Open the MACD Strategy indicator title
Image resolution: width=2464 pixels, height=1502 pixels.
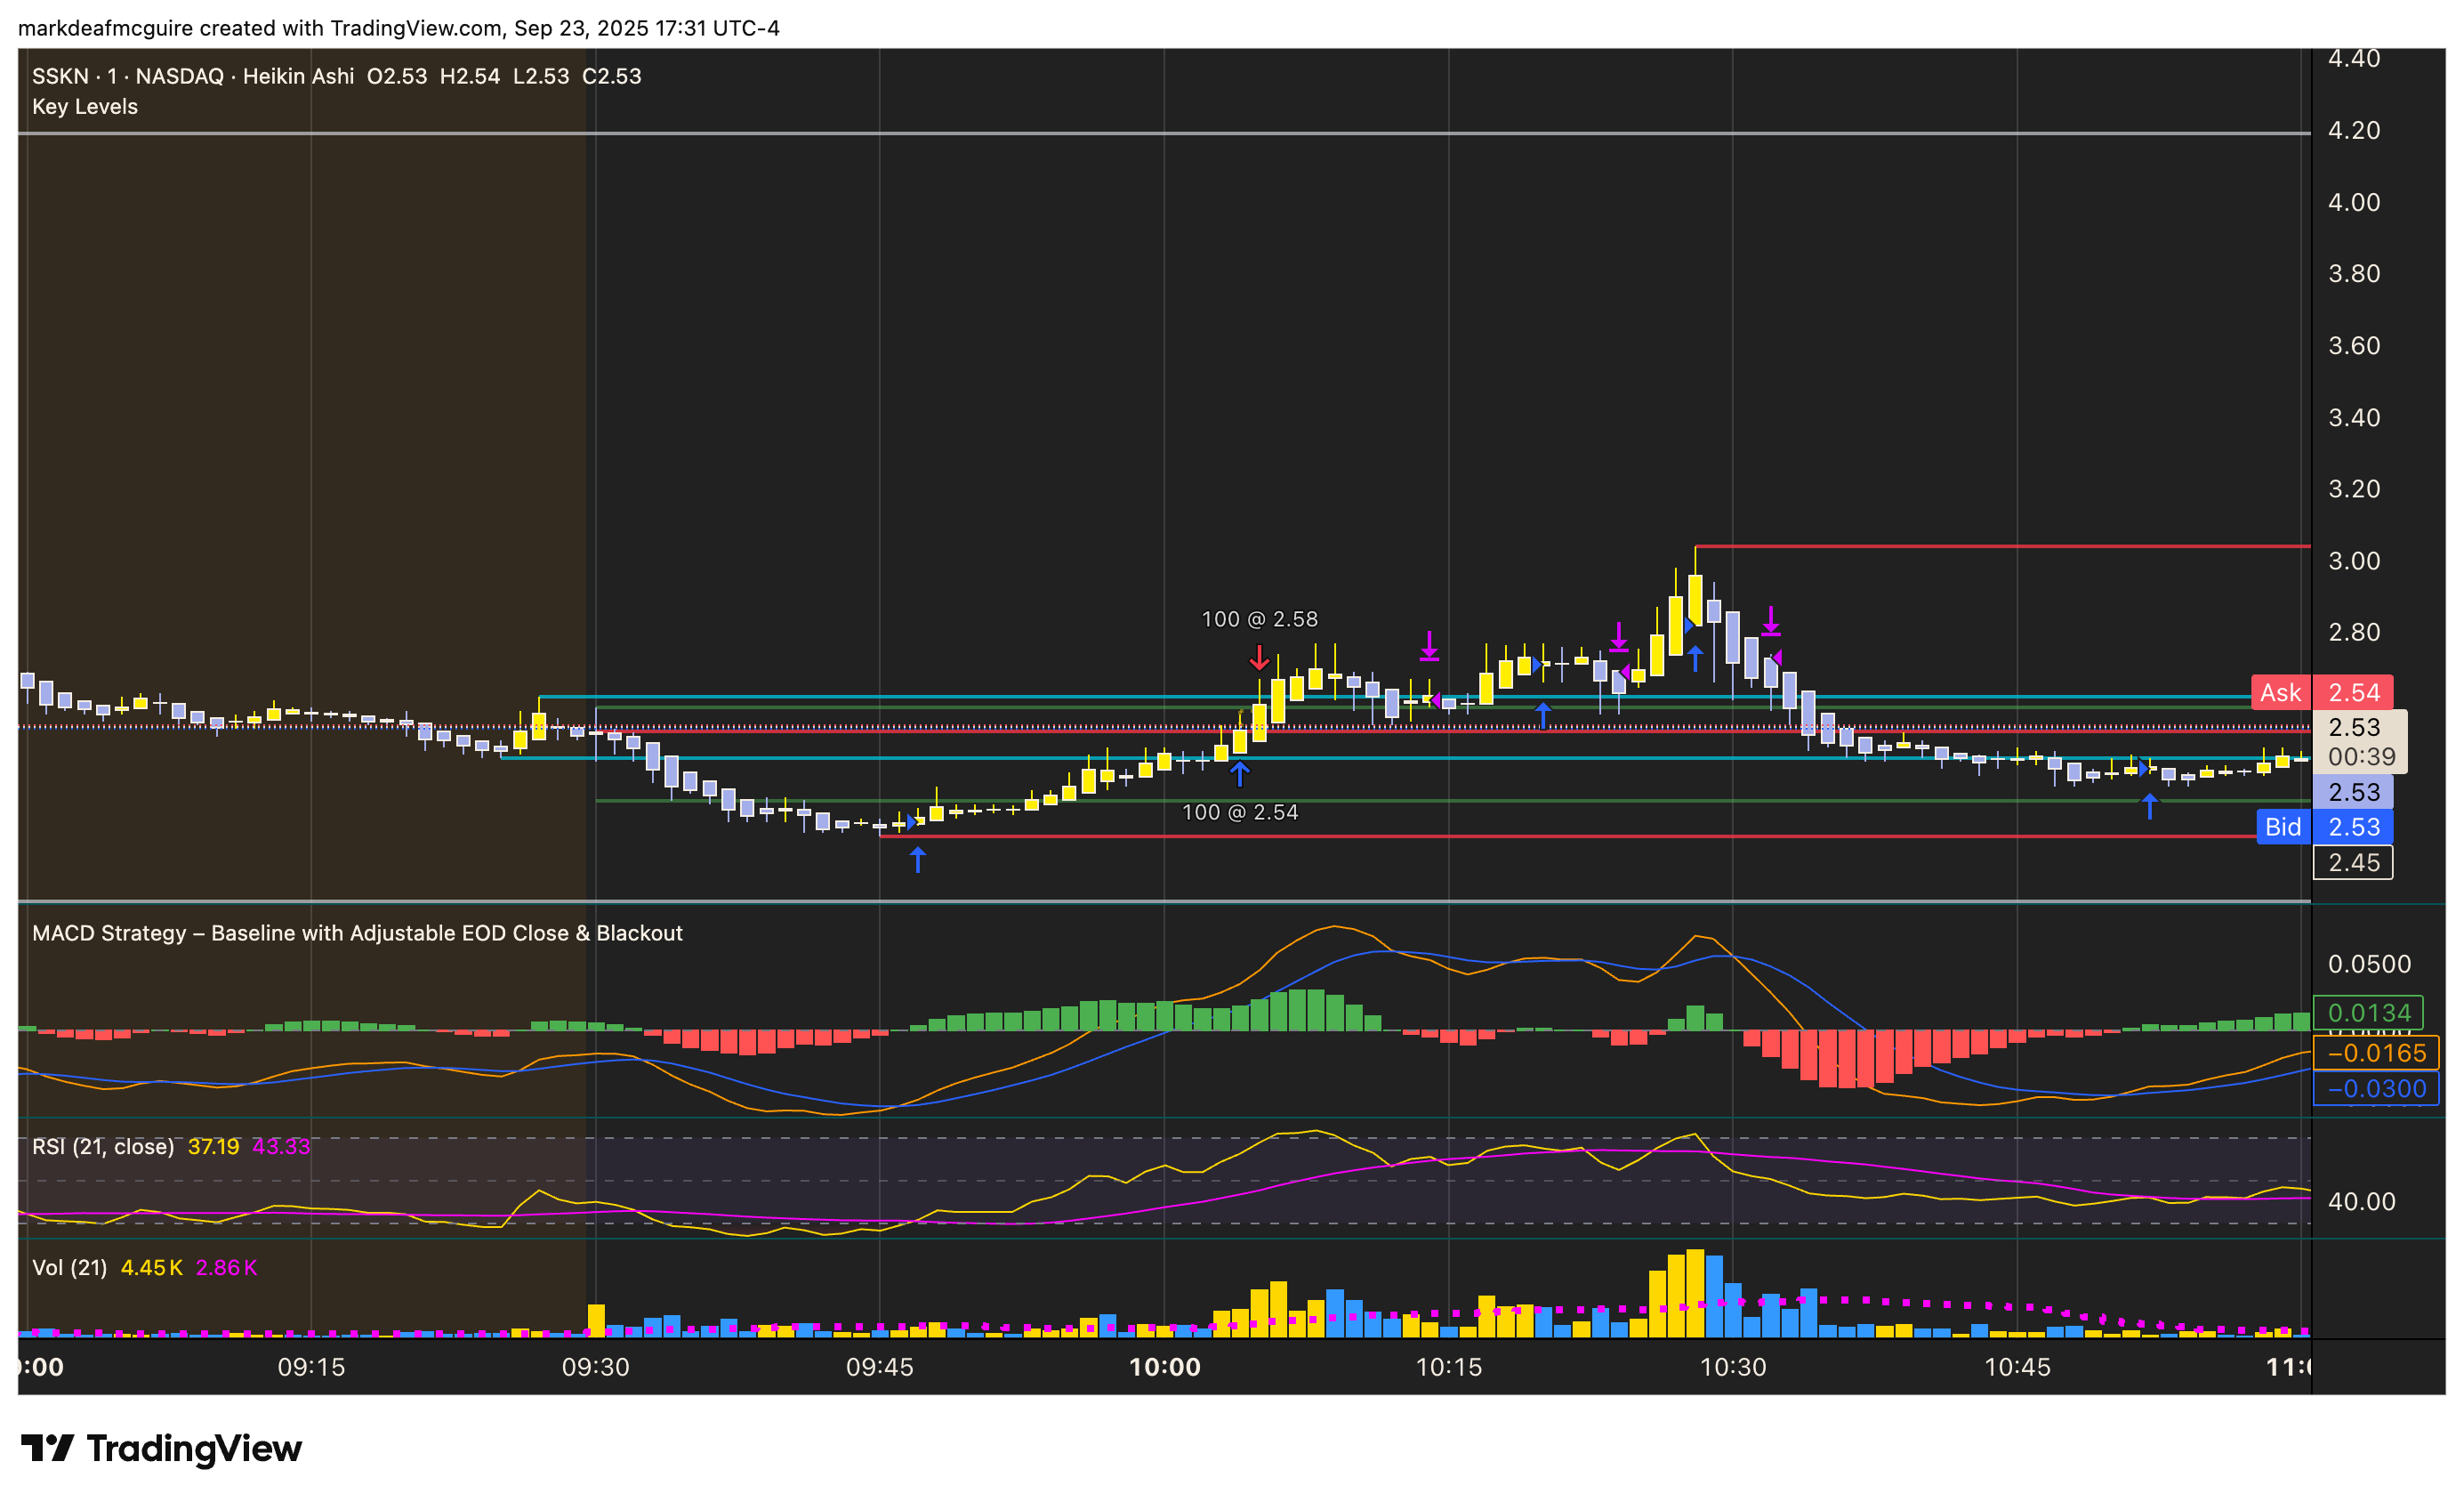[x=357, y=933]
